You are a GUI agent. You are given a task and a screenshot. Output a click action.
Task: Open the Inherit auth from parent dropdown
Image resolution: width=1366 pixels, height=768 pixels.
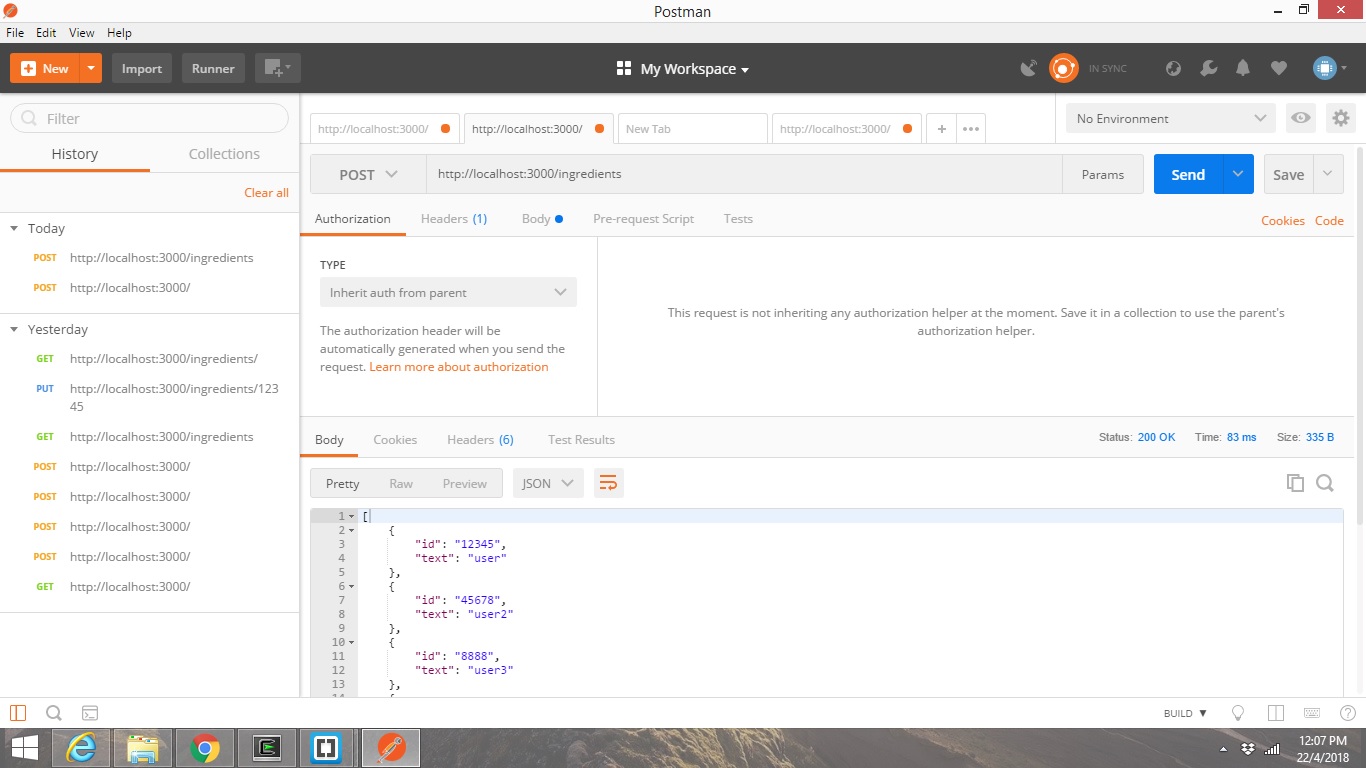click(x=448, y=293)
